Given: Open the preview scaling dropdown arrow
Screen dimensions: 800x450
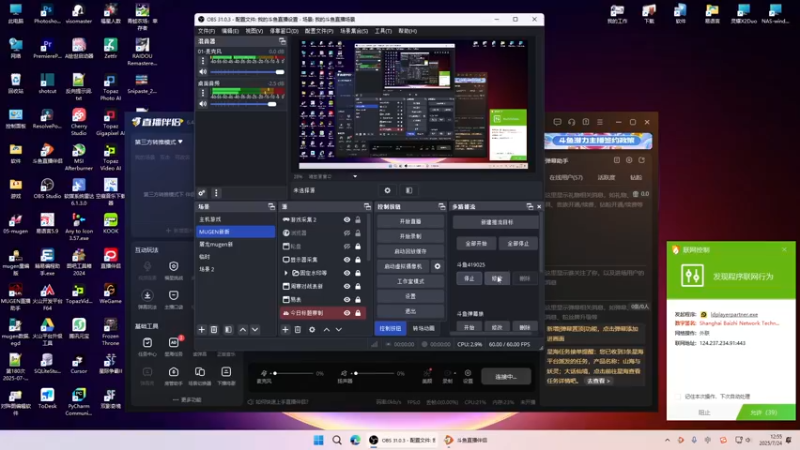Looking at the screenshot, I should 355,177.
